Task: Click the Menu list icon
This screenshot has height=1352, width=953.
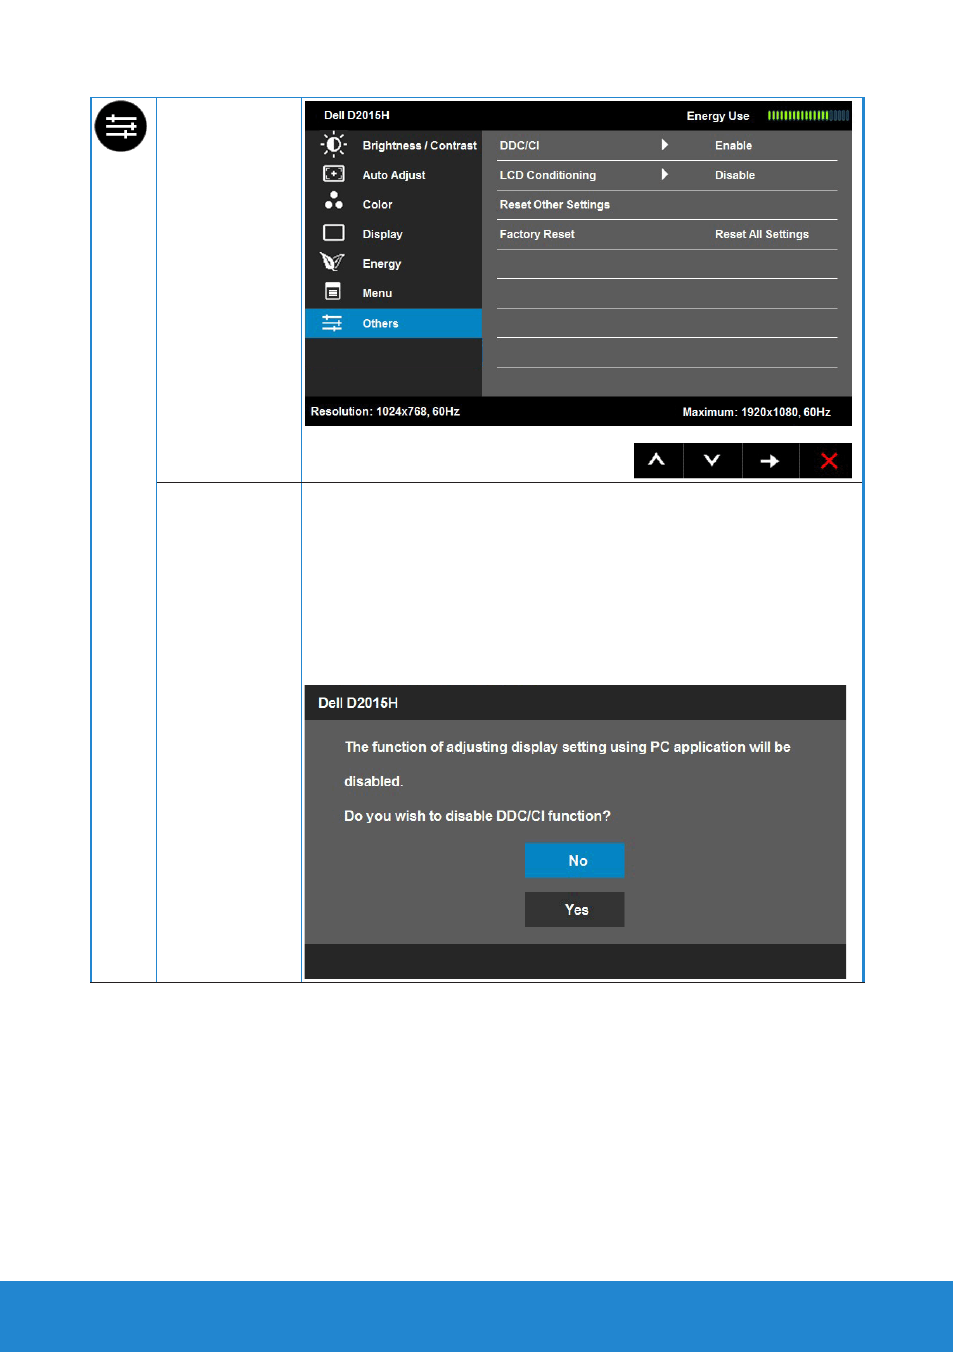Action: (x=333, y=292)
